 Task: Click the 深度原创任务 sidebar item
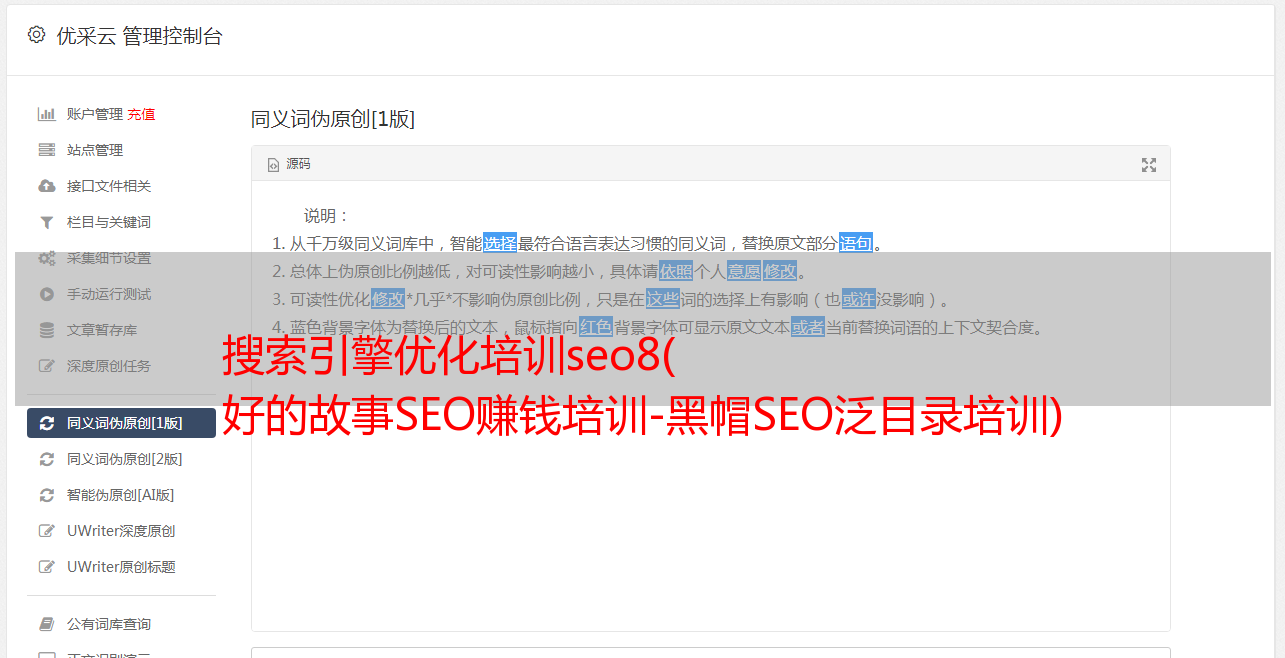[121, 366]
